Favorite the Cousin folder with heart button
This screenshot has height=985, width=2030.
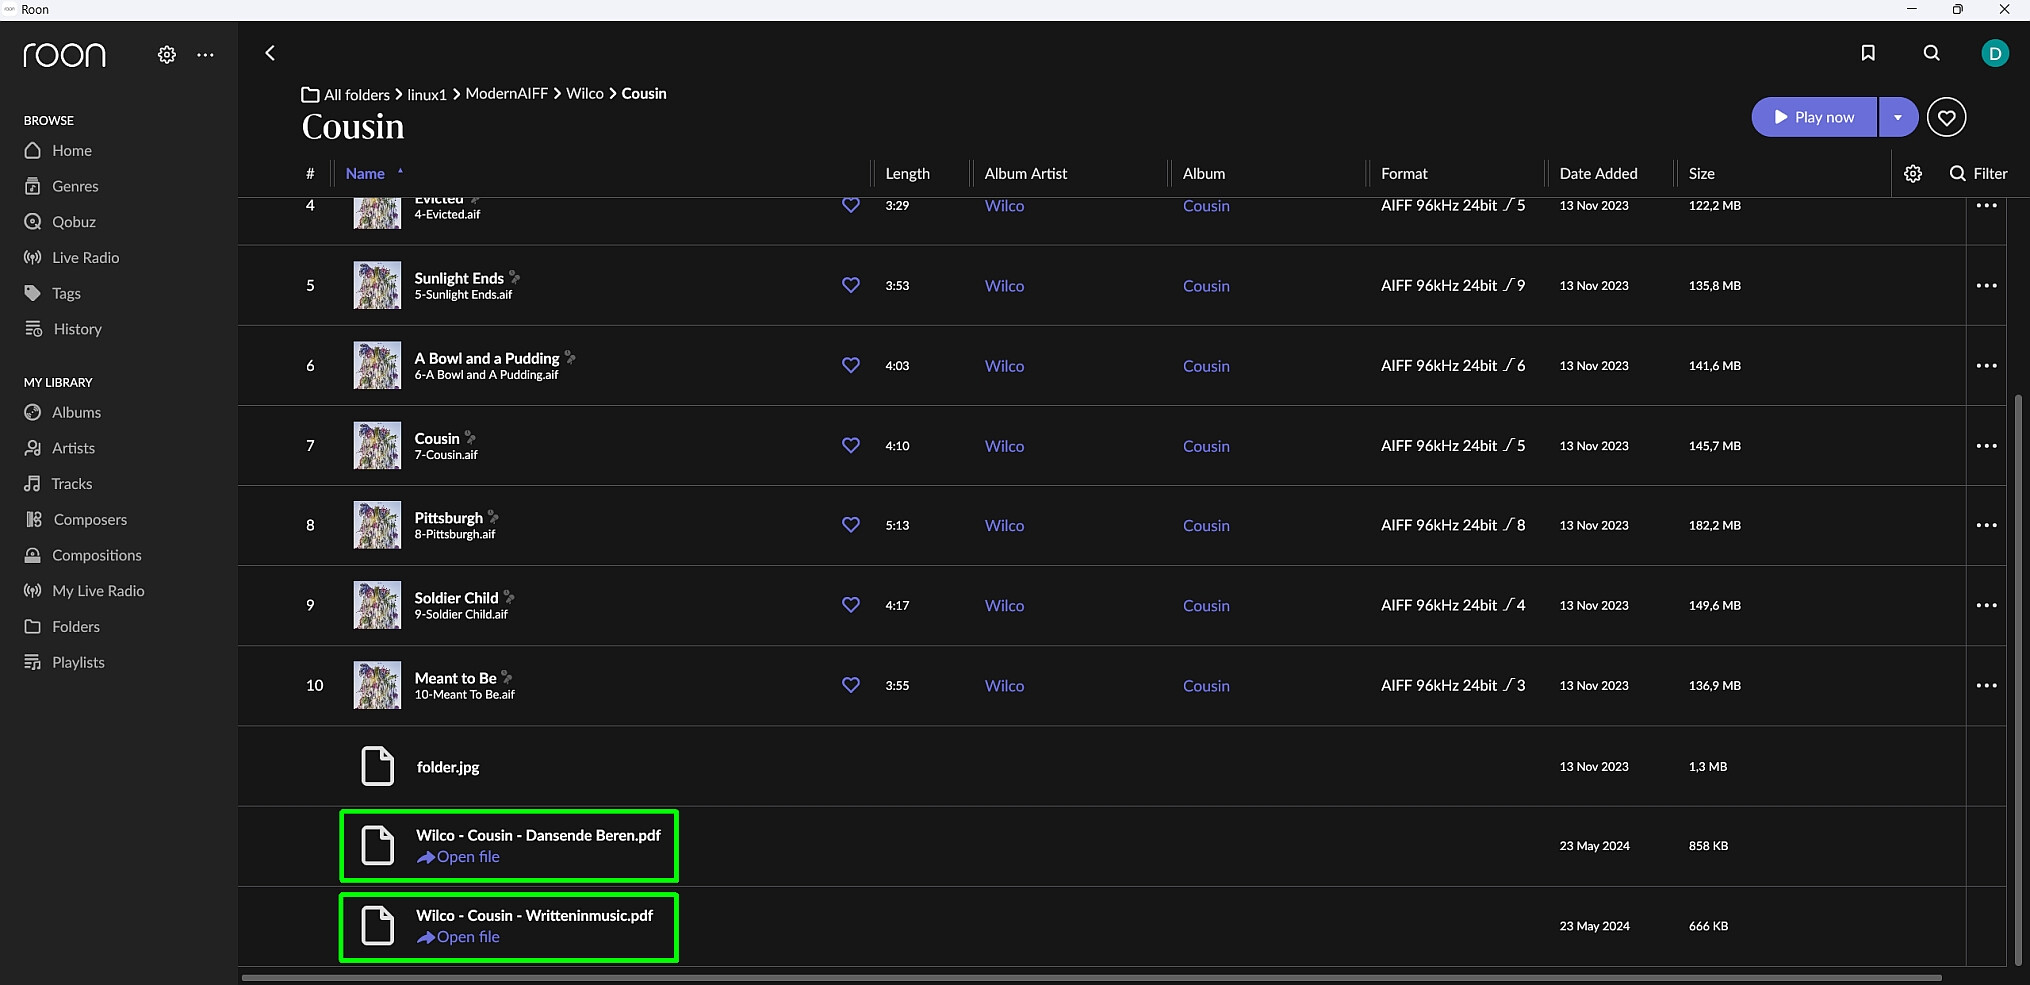(1946, 117)
